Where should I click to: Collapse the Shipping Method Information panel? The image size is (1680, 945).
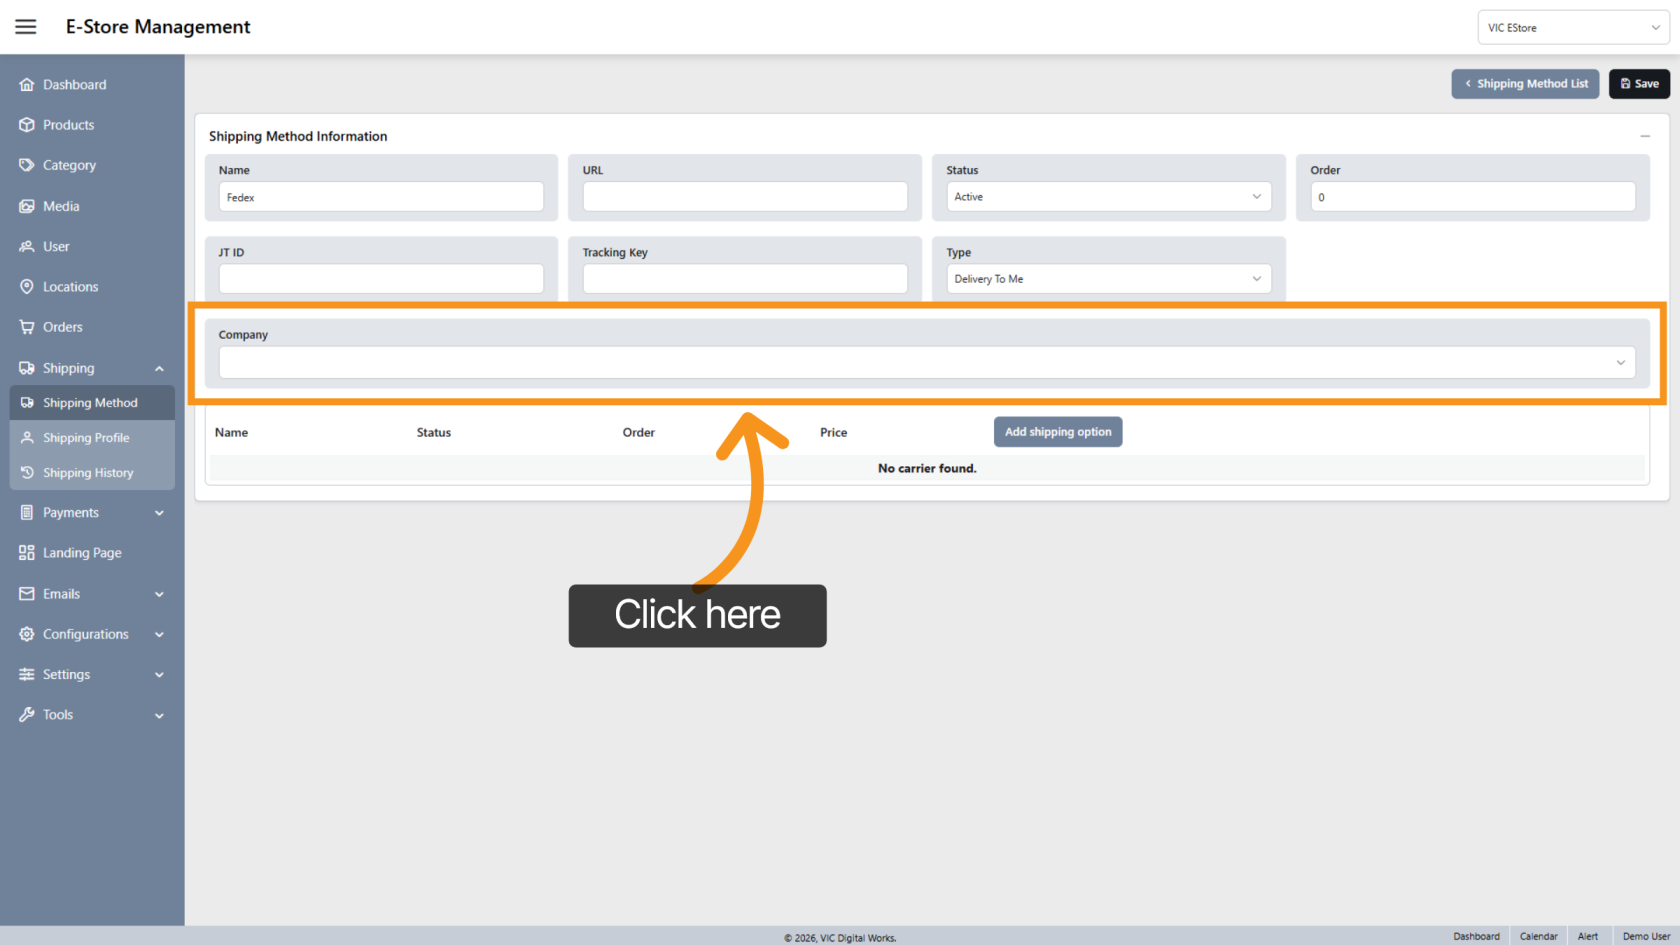[1644, 136]
